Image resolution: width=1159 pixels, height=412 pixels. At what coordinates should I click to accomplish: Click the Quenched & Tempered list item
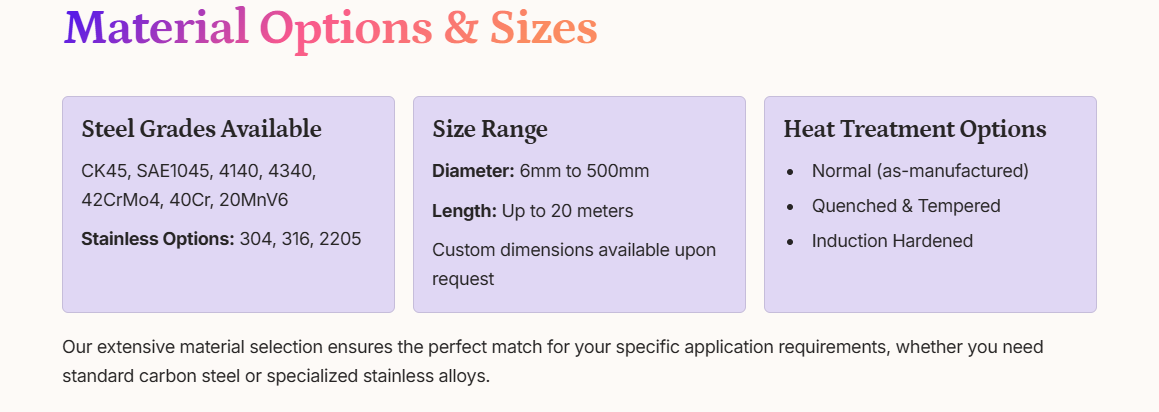pyautogui.click(x=905, y=206)
